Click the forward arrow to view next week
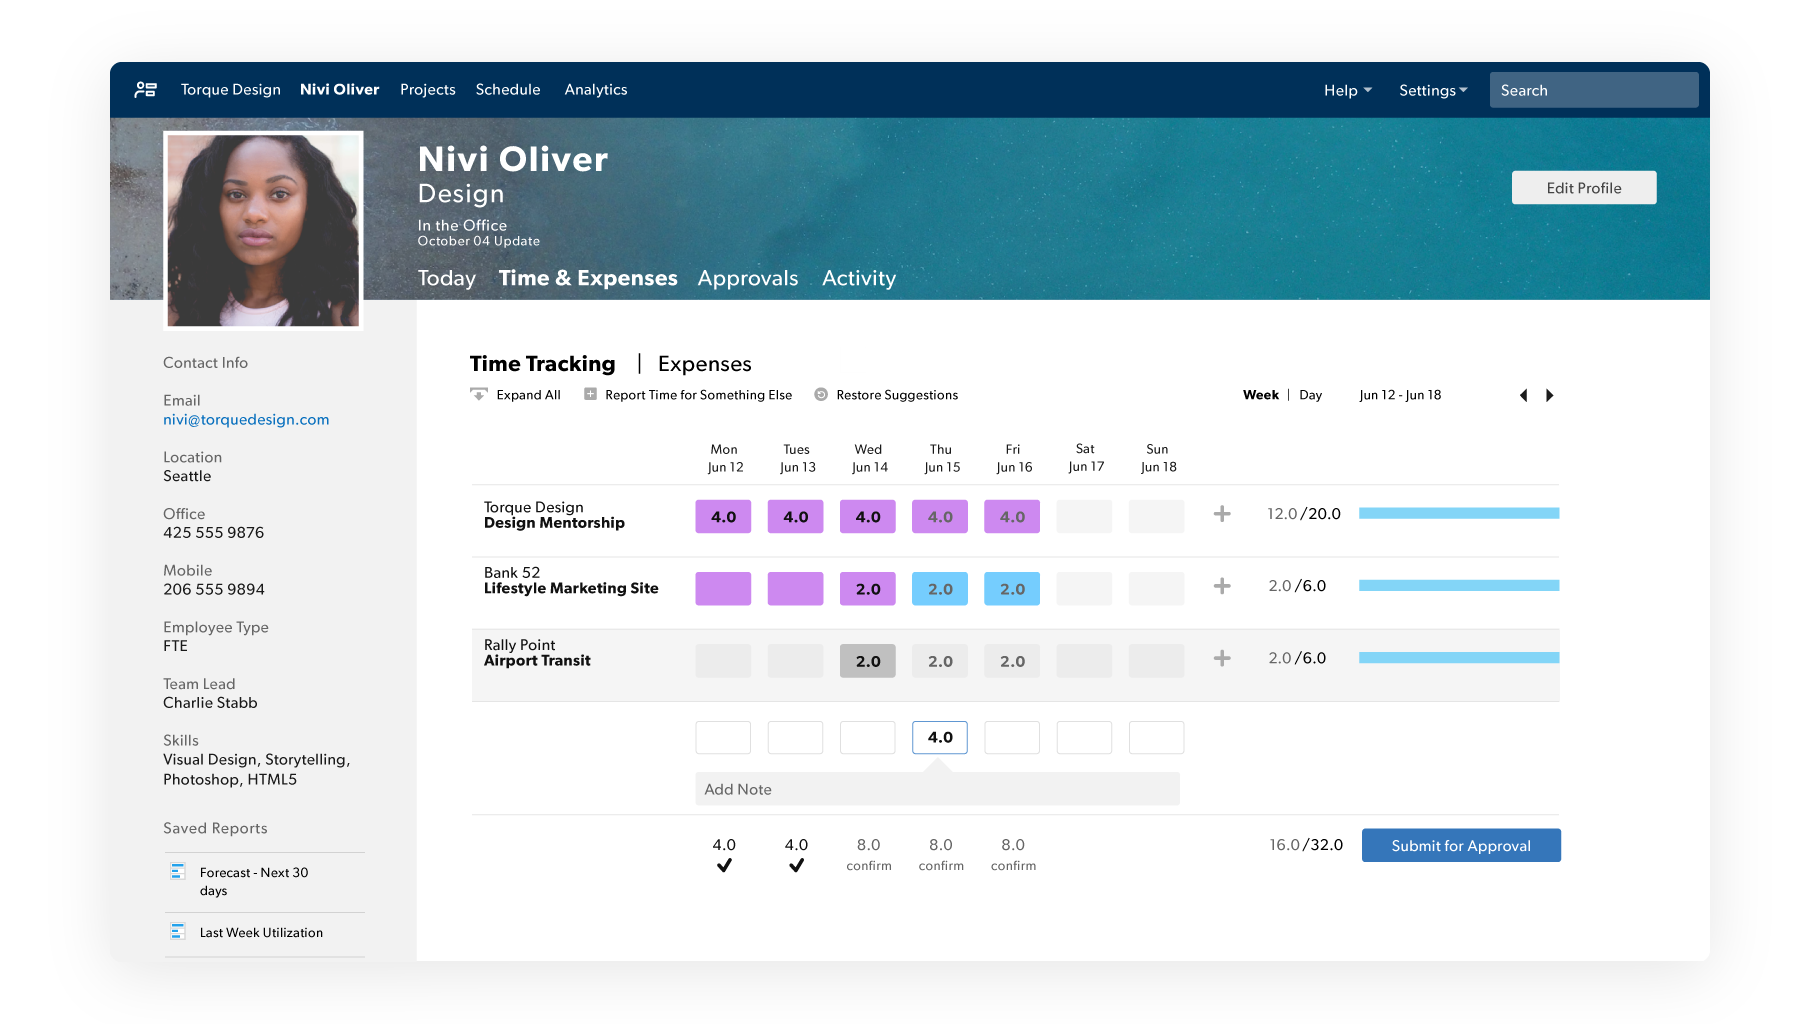This screenshot has width=1820, height=1024. (x=1550, y=395)
